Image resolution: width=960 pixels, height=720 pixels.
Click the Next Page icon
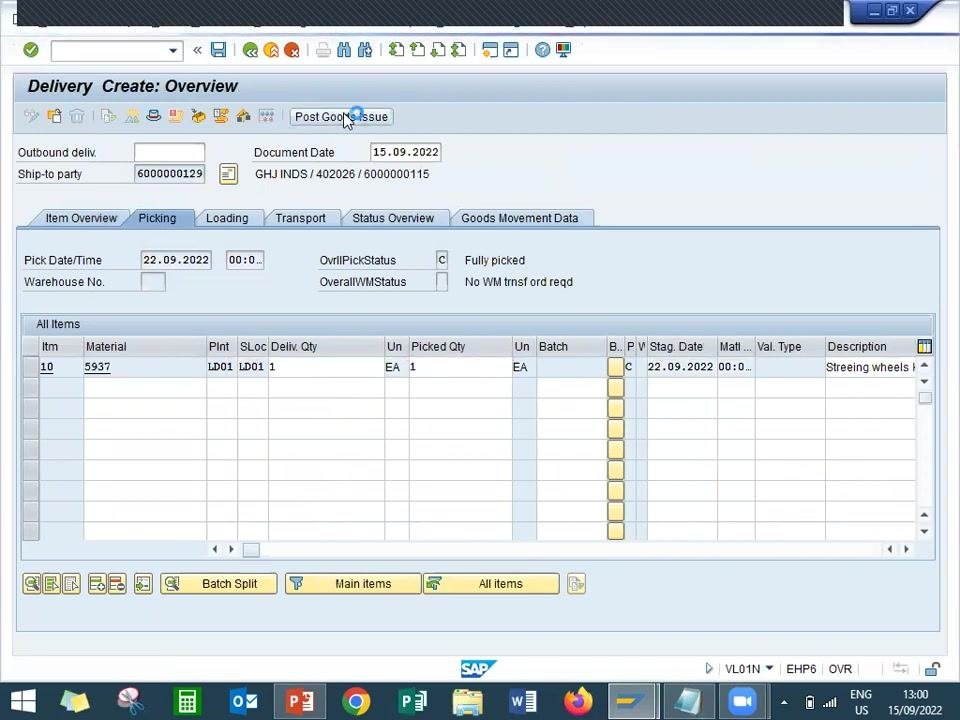point(438,50)
